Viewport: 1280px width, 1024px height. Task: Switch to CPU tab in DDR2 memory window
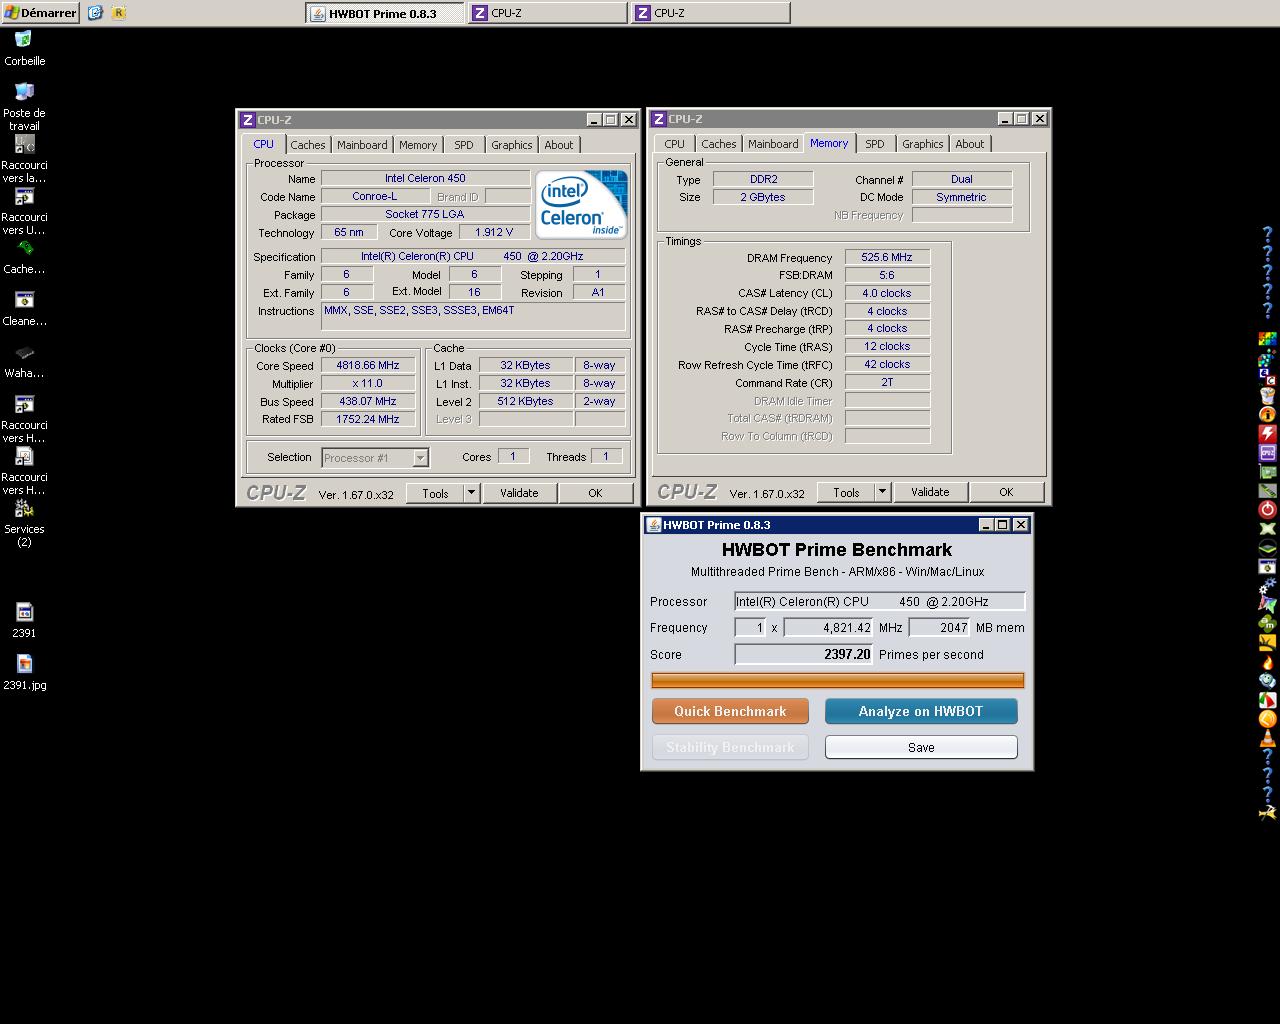(x=675, y=144)
